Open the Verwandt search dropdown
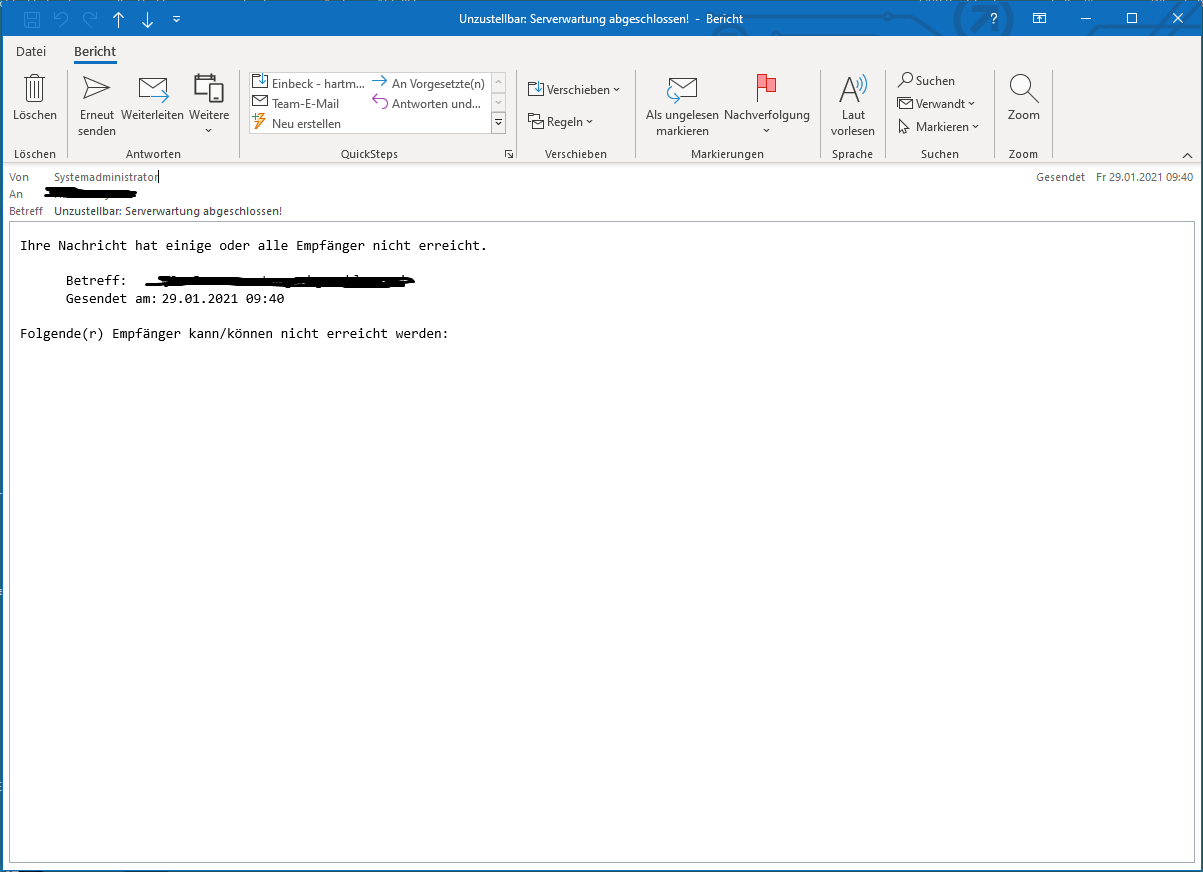Viewport: 1203px width, 872px height. click(937, 103)
